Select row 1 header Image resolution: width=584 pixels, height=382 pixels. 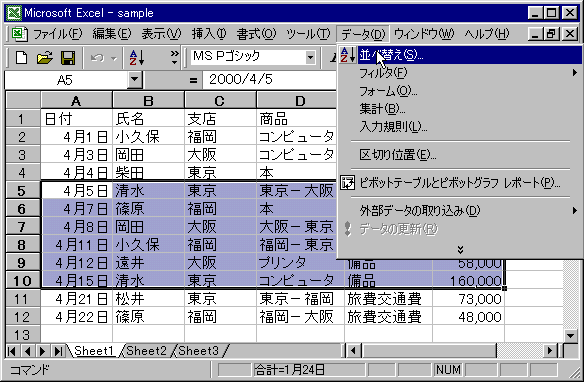(22, 119)
